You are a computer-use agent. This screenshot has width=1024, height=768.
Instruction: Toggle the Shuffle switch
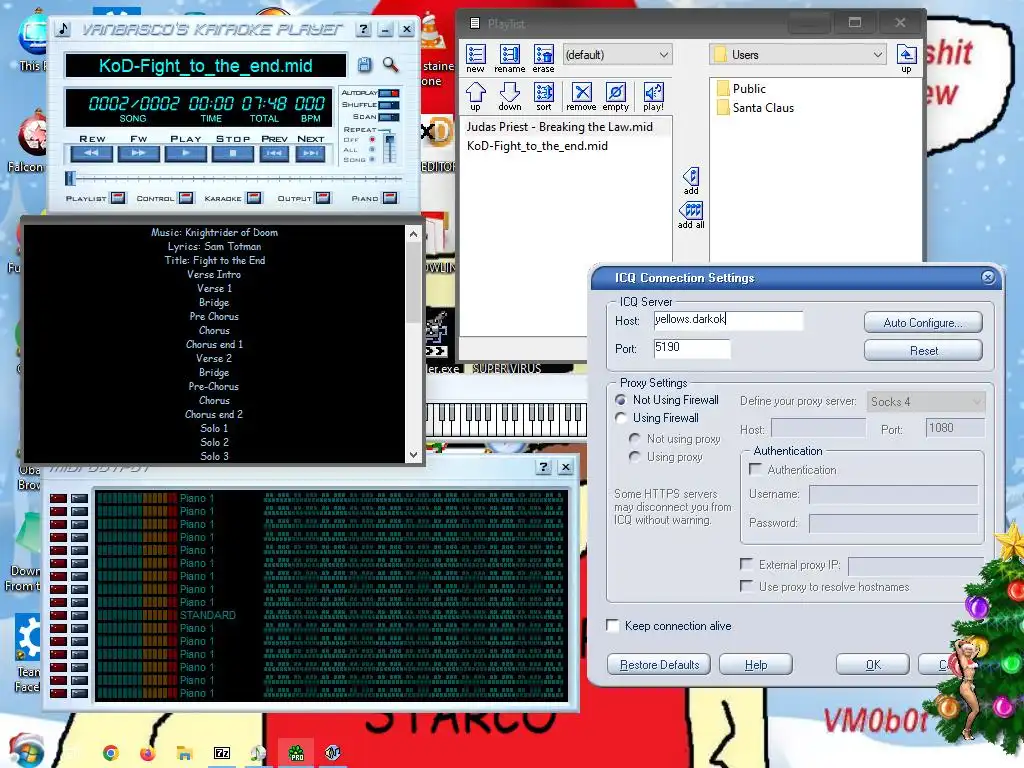point(389,104)
